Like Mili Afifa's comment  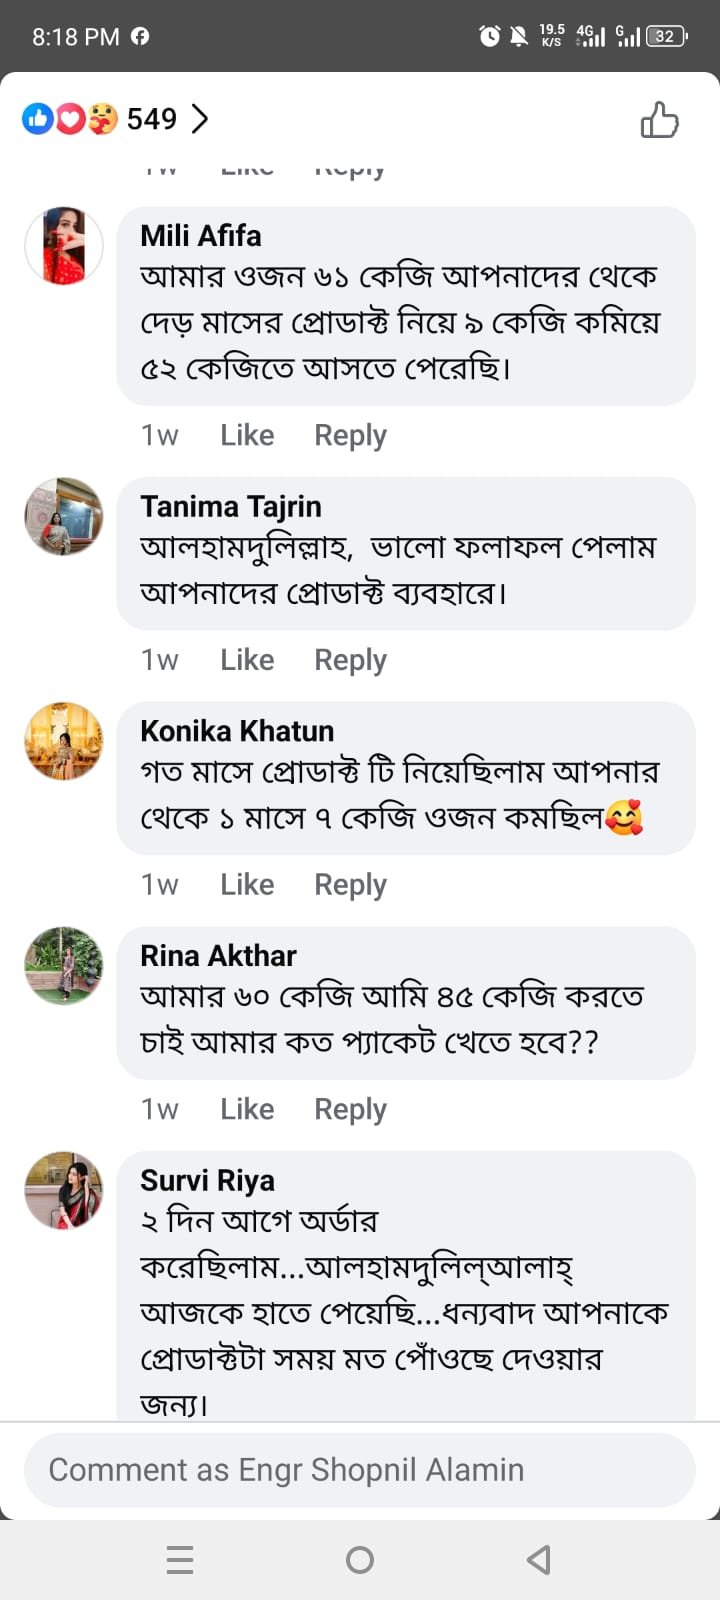[x=247, y=435]
